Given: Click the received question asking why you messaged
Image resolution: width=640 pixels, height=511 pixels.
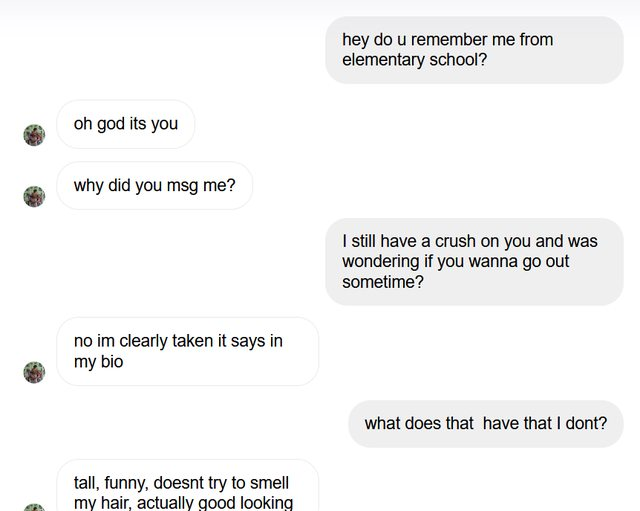Looking at the screenshot, I should point(155,185).
